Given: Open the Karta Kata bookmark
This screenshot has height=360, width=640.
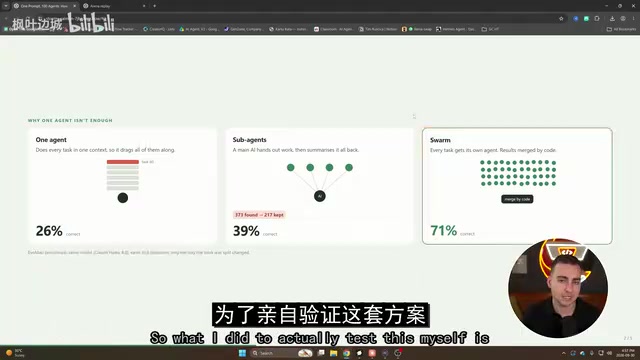Looking at the screenshot, I should 288,29.
